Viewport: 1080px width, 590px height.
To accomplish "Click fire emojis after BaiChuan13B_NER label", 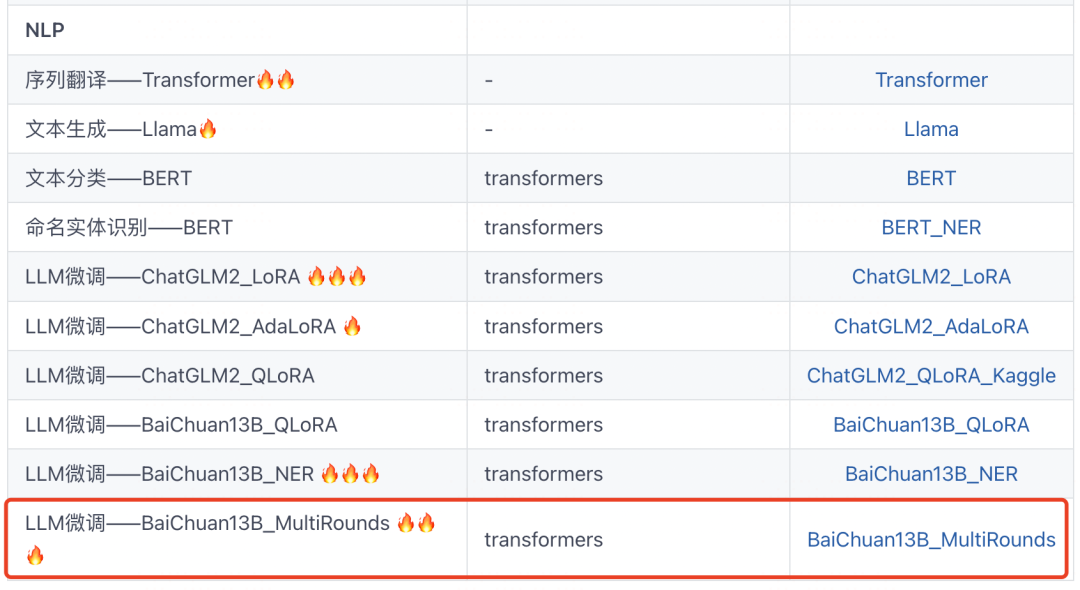I will click(x=350, y=474).
